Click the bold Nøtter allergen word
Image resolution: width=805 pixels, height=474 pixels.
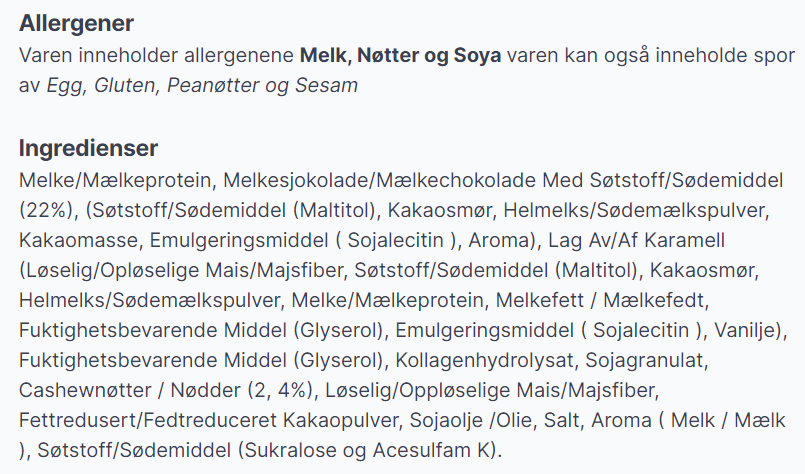[x=388, y=55]
